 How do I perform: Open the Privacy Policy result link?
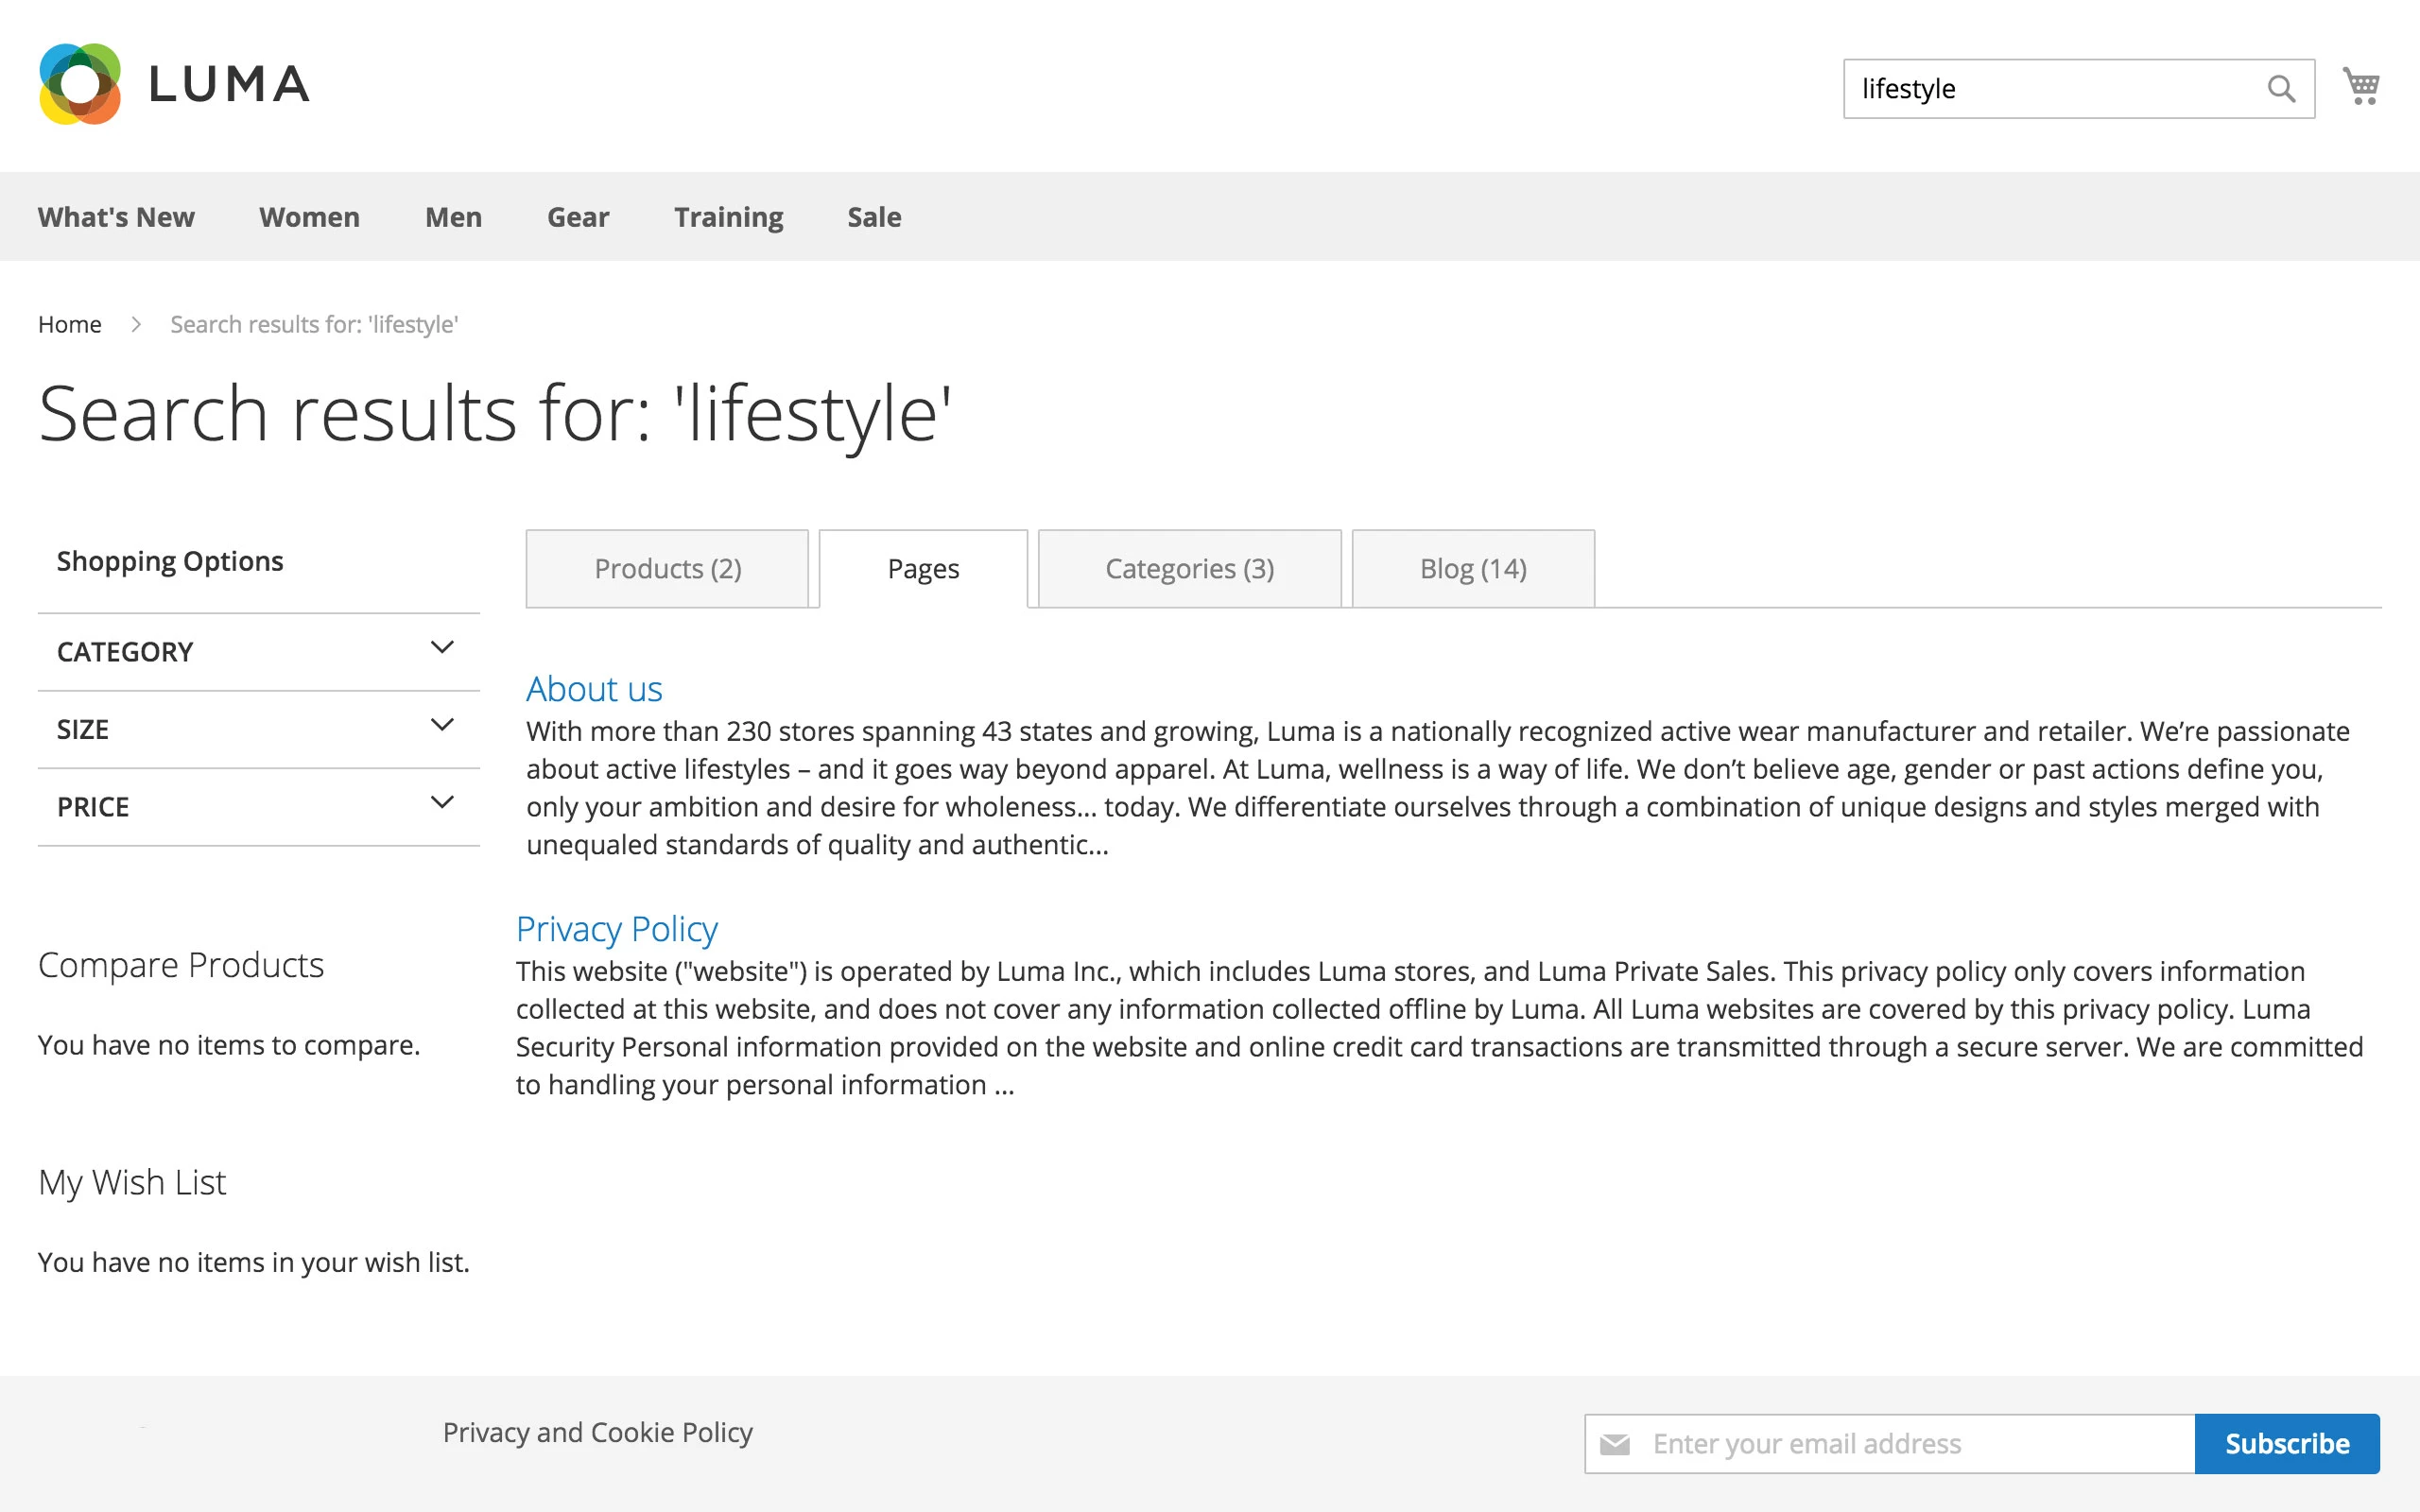click(616, 929)
